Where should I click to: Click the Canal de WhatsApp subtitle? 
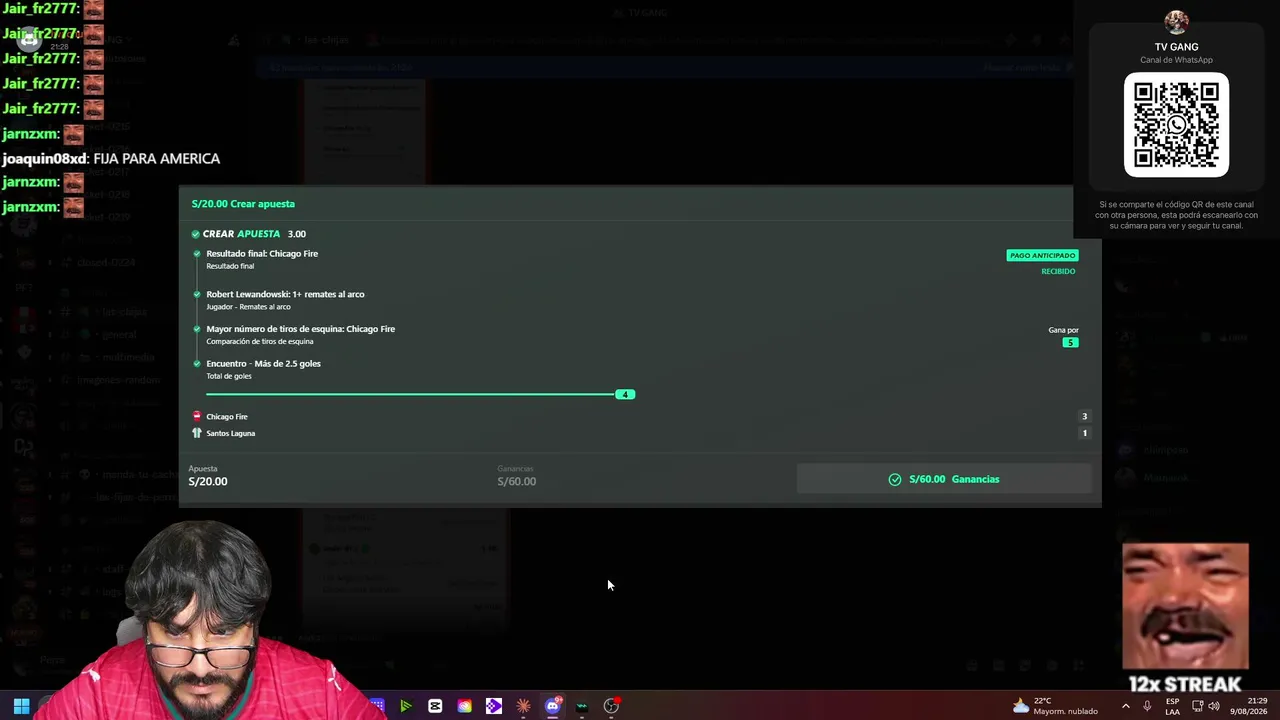pyautogui.click(x=1176, y=60)
